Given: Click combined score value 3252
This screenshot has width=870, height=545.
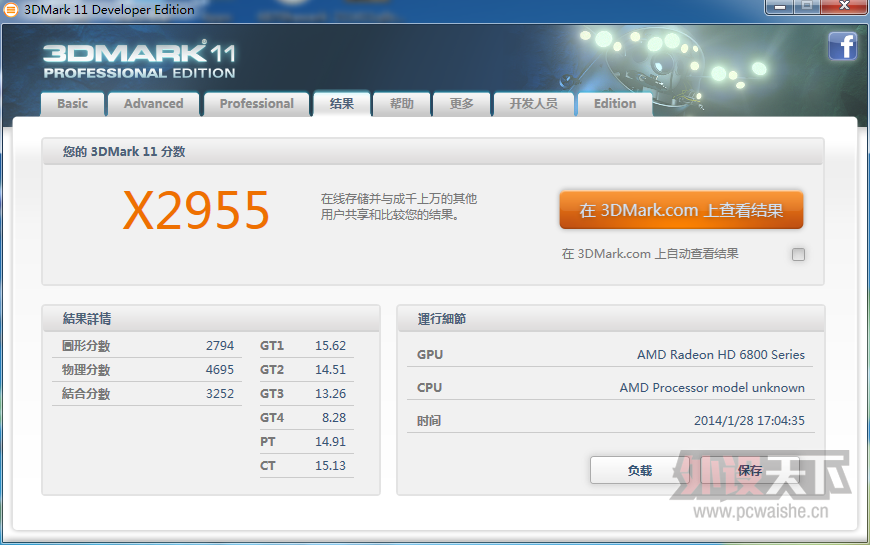Looking at the screenshot, I should 220,393.
